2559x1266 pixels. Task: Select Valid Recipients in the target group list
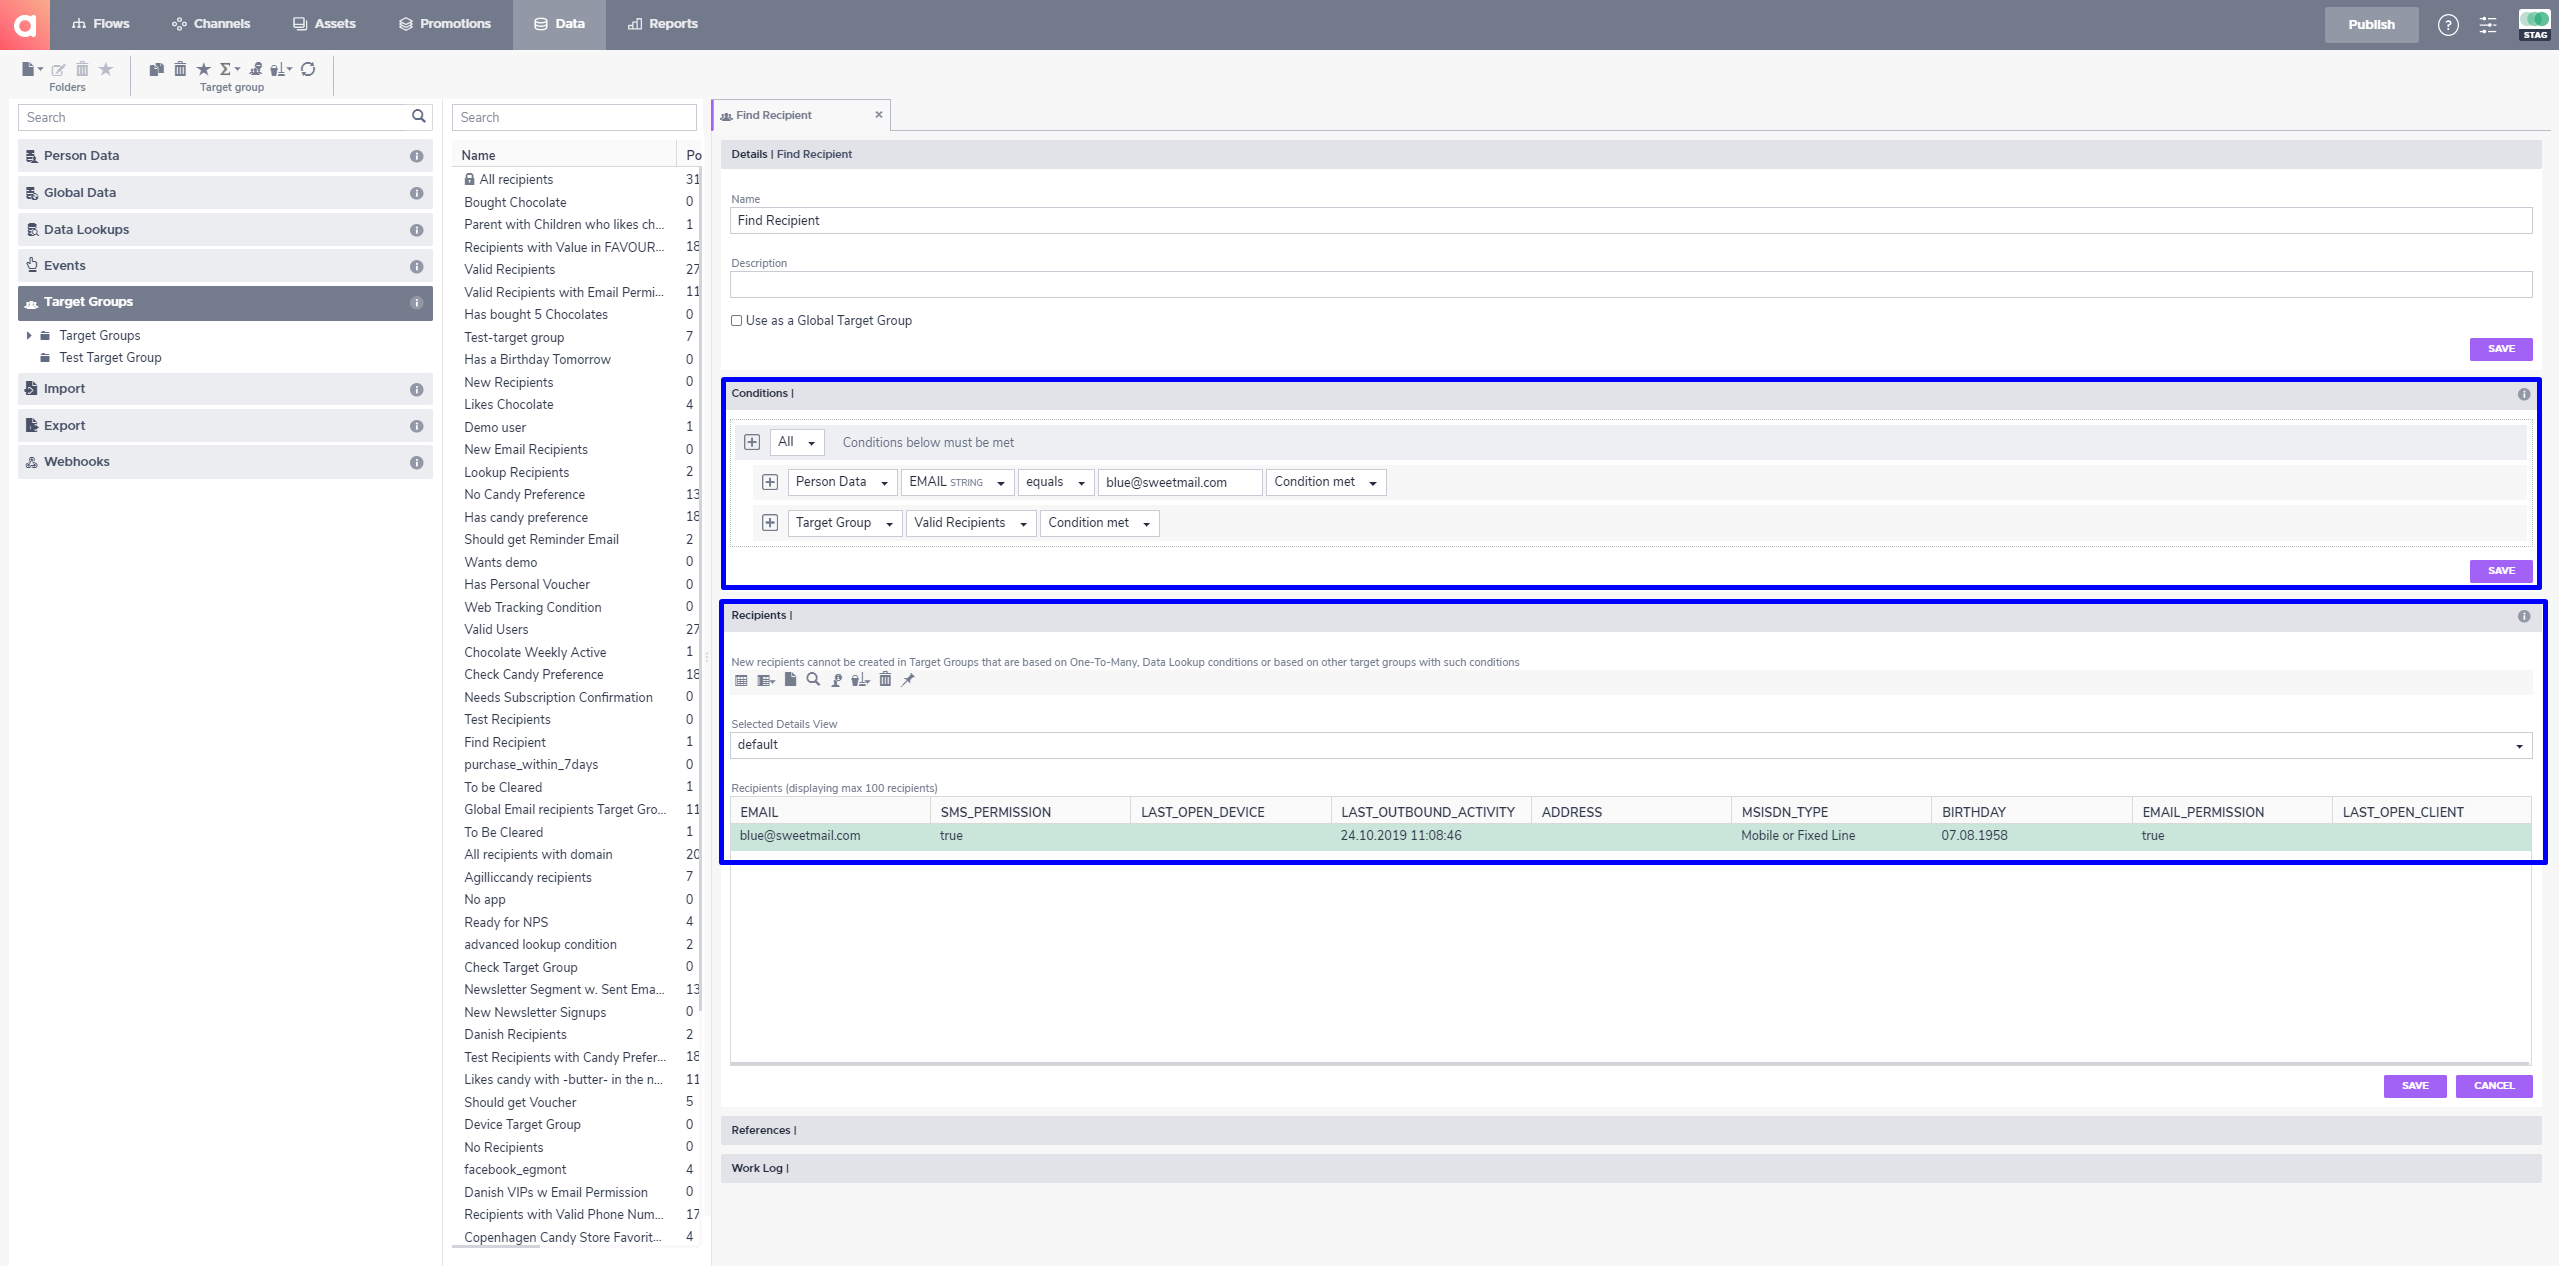(509, 270)
